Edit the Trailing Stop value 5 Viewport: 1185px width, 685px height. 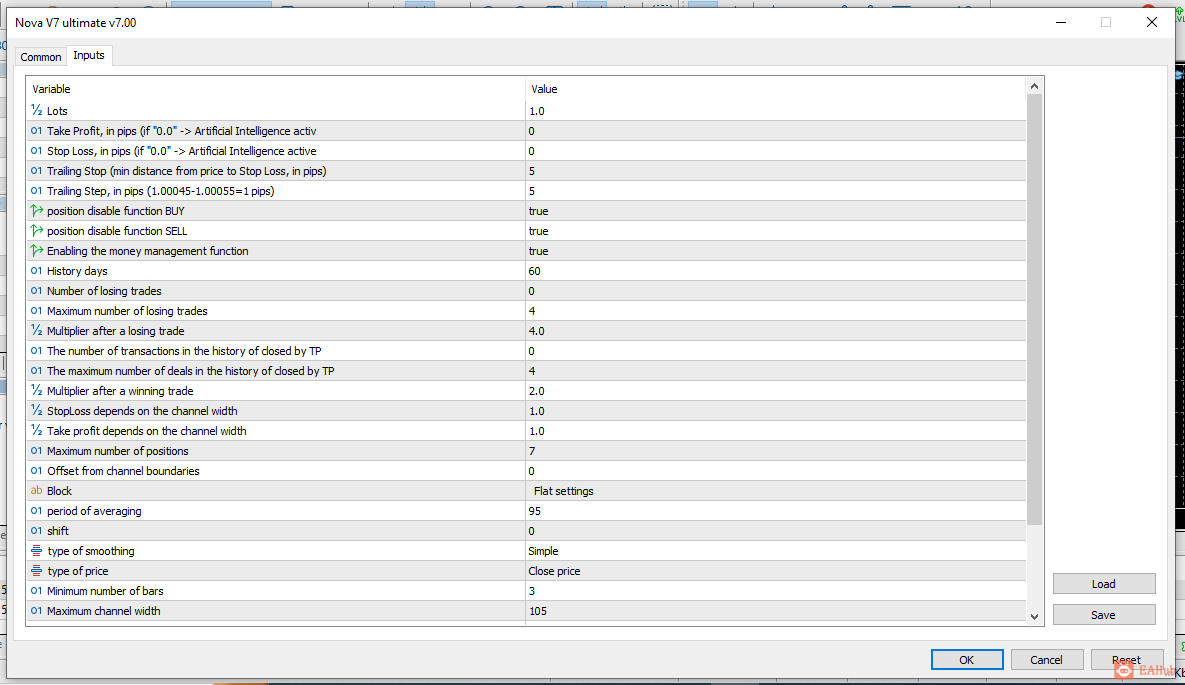(775, 171)
